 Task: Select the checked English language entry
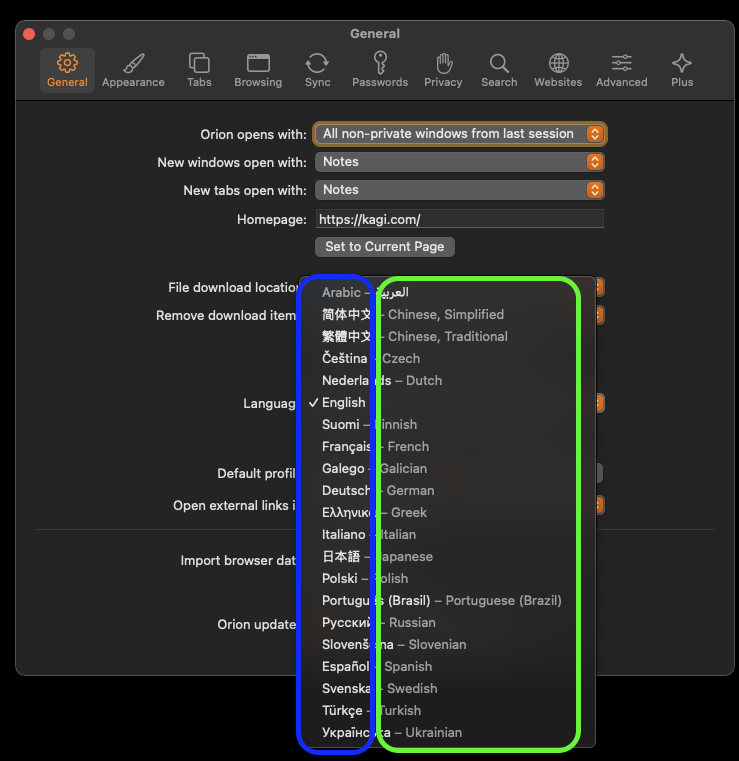(x=344, y=402)
